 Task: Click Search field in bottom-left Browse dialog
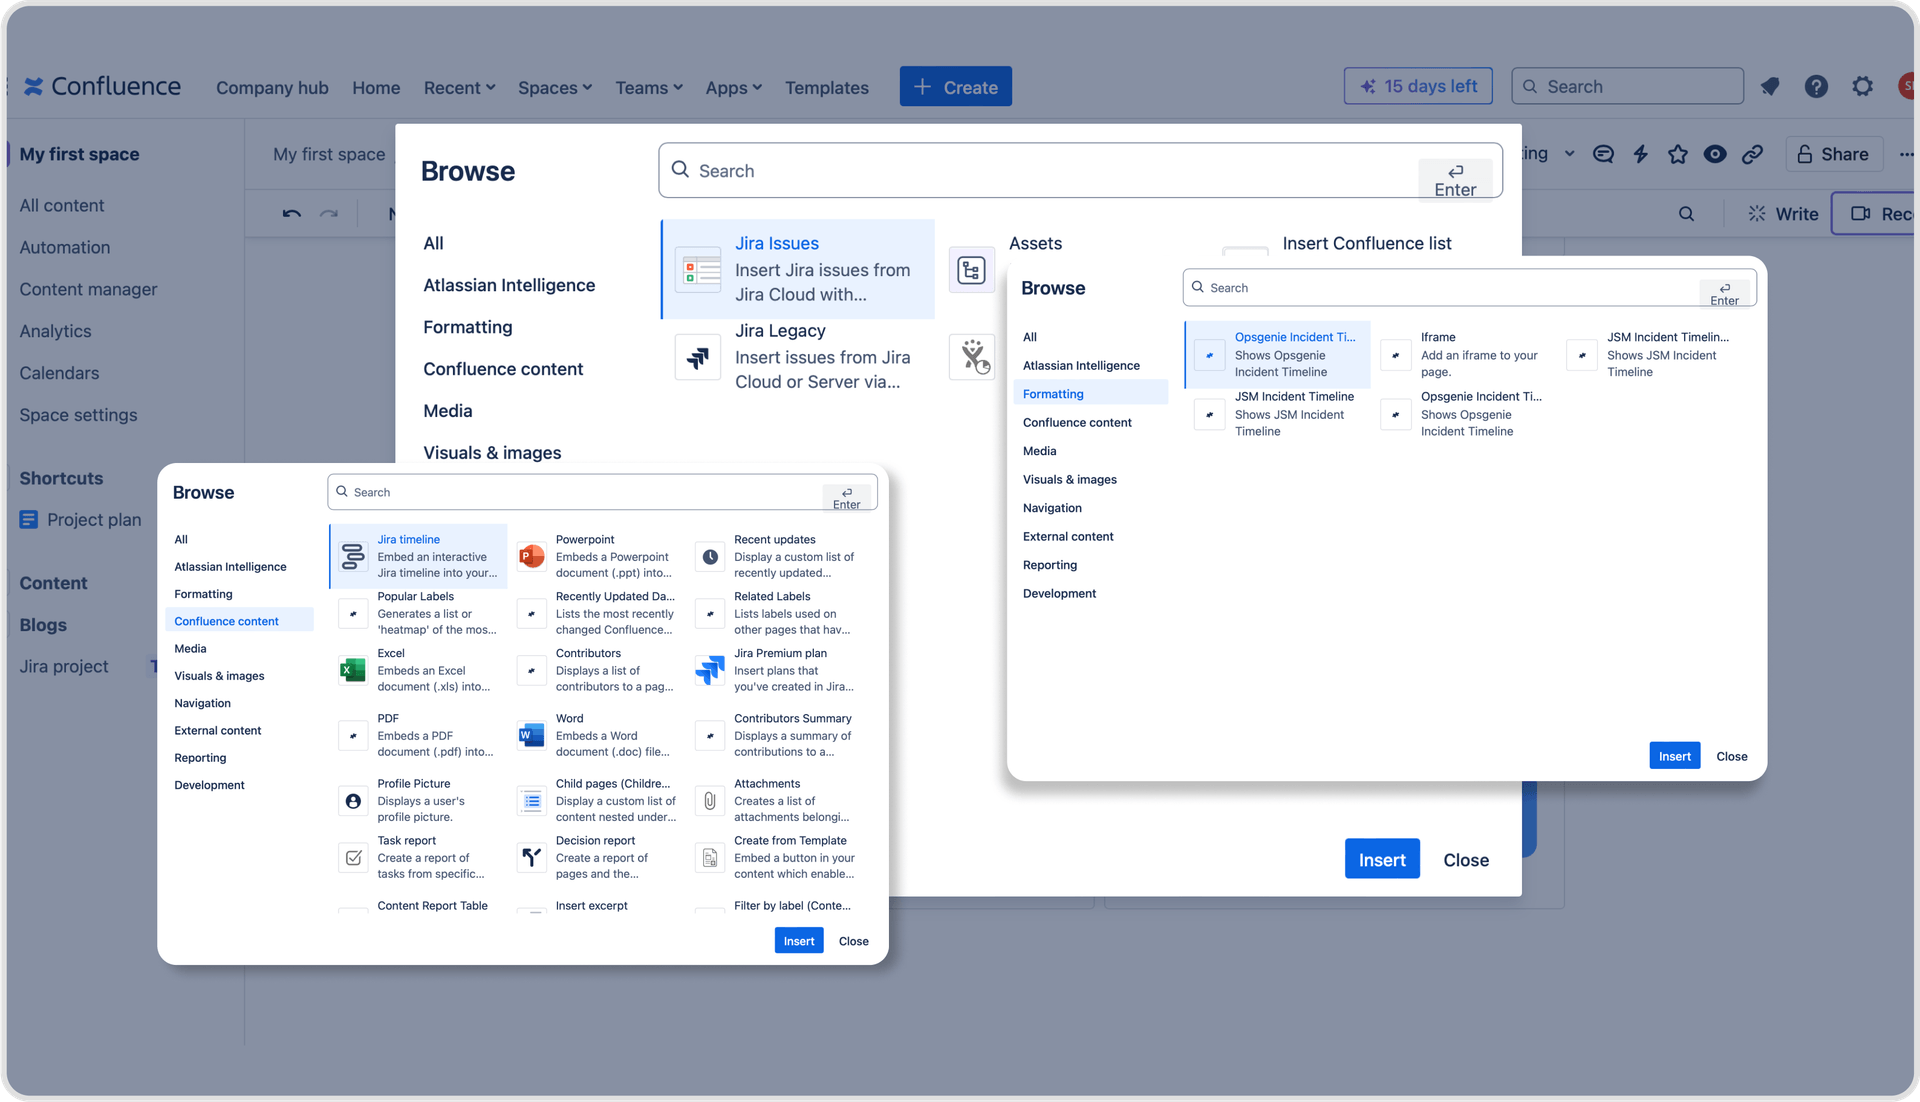coord(602,492)
